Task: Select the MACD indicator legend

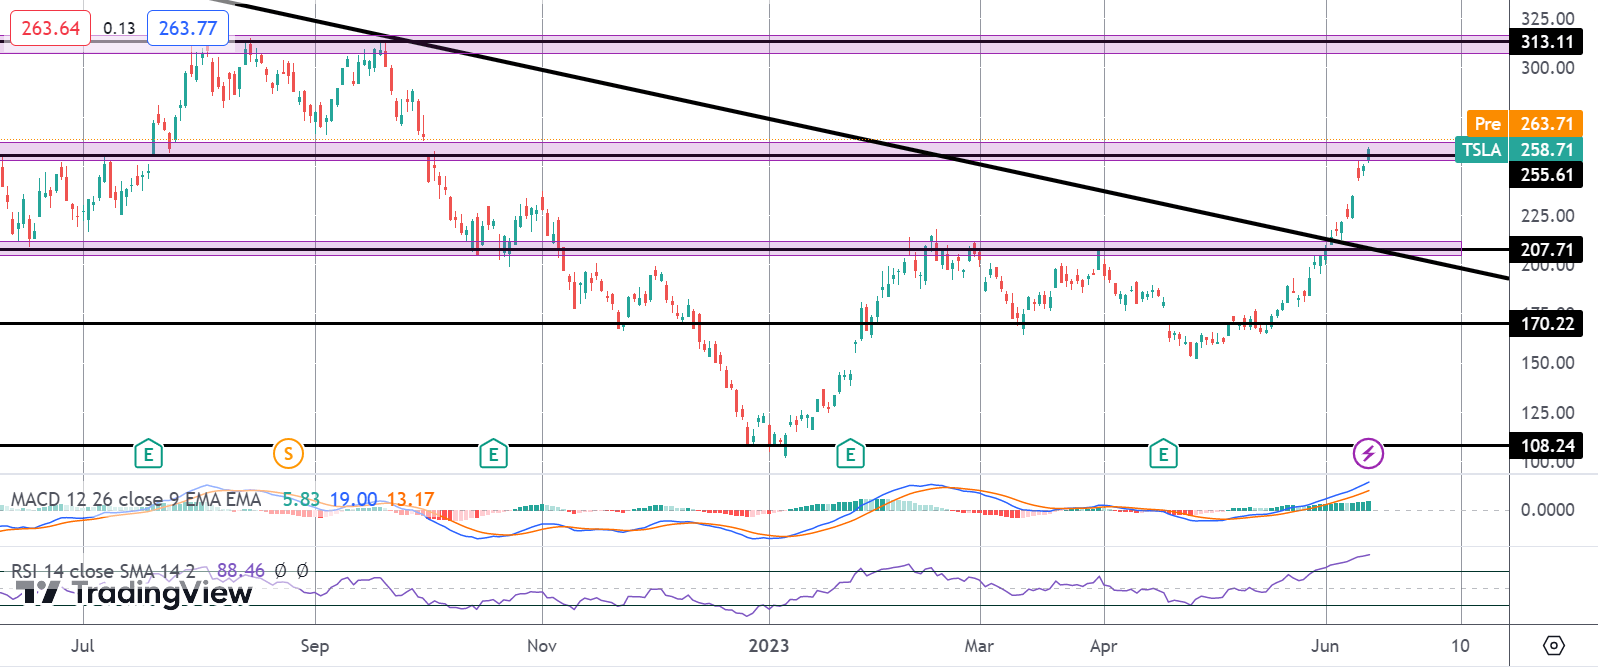Action: tap(222, 499)
